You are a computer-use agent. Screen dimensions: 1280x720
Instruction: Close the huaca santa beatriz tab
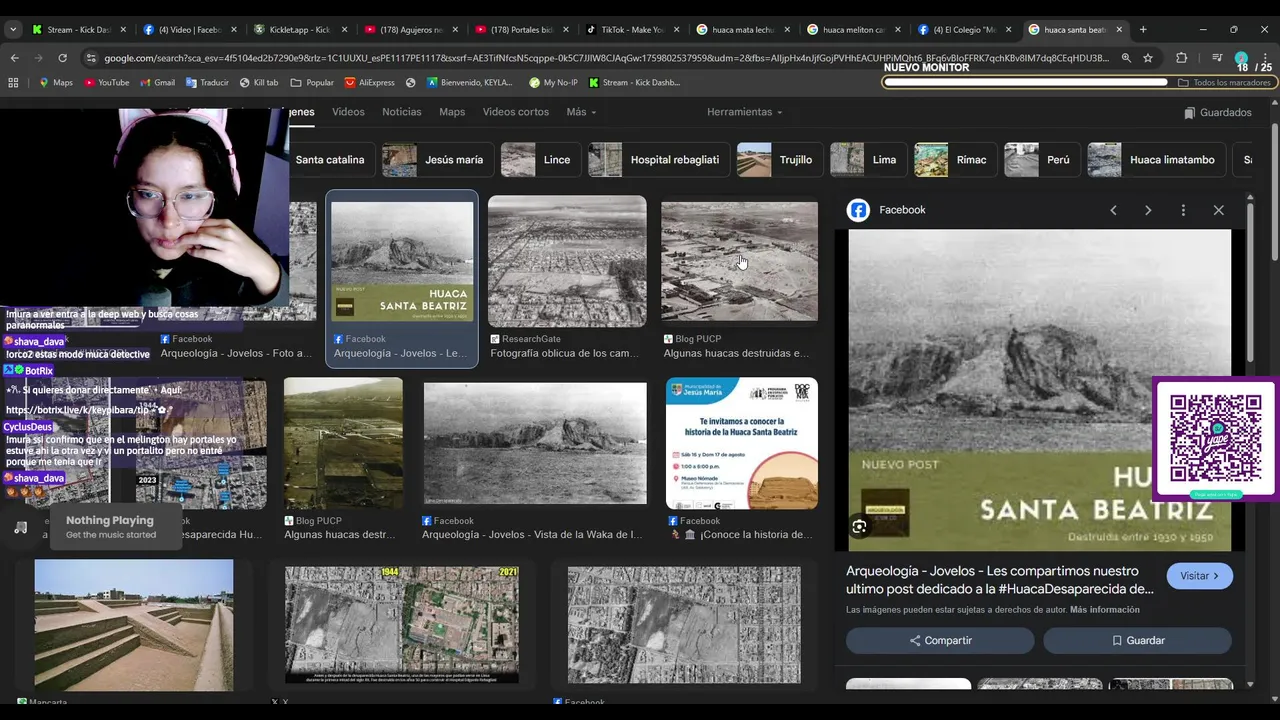coord(1119,30)
